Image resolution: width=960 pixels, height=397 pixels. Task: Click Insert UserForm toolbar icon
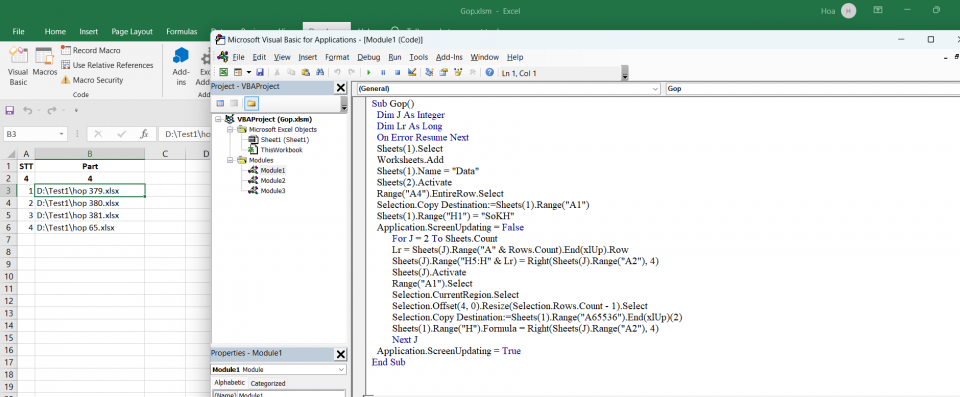tap(238, 72)
